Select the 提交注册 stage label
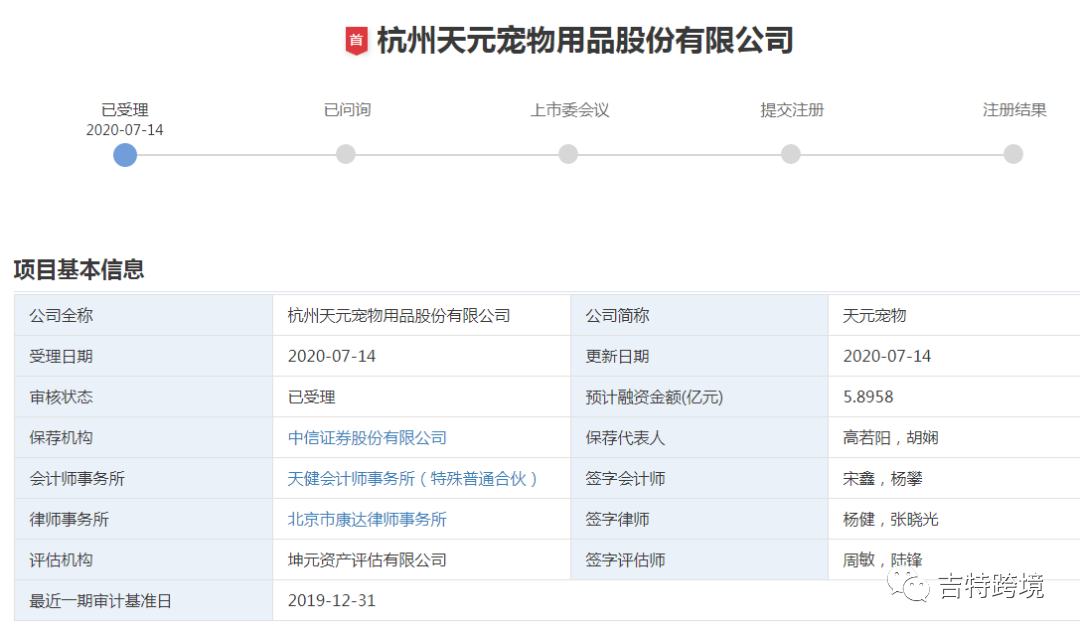 tap(790, 110)
